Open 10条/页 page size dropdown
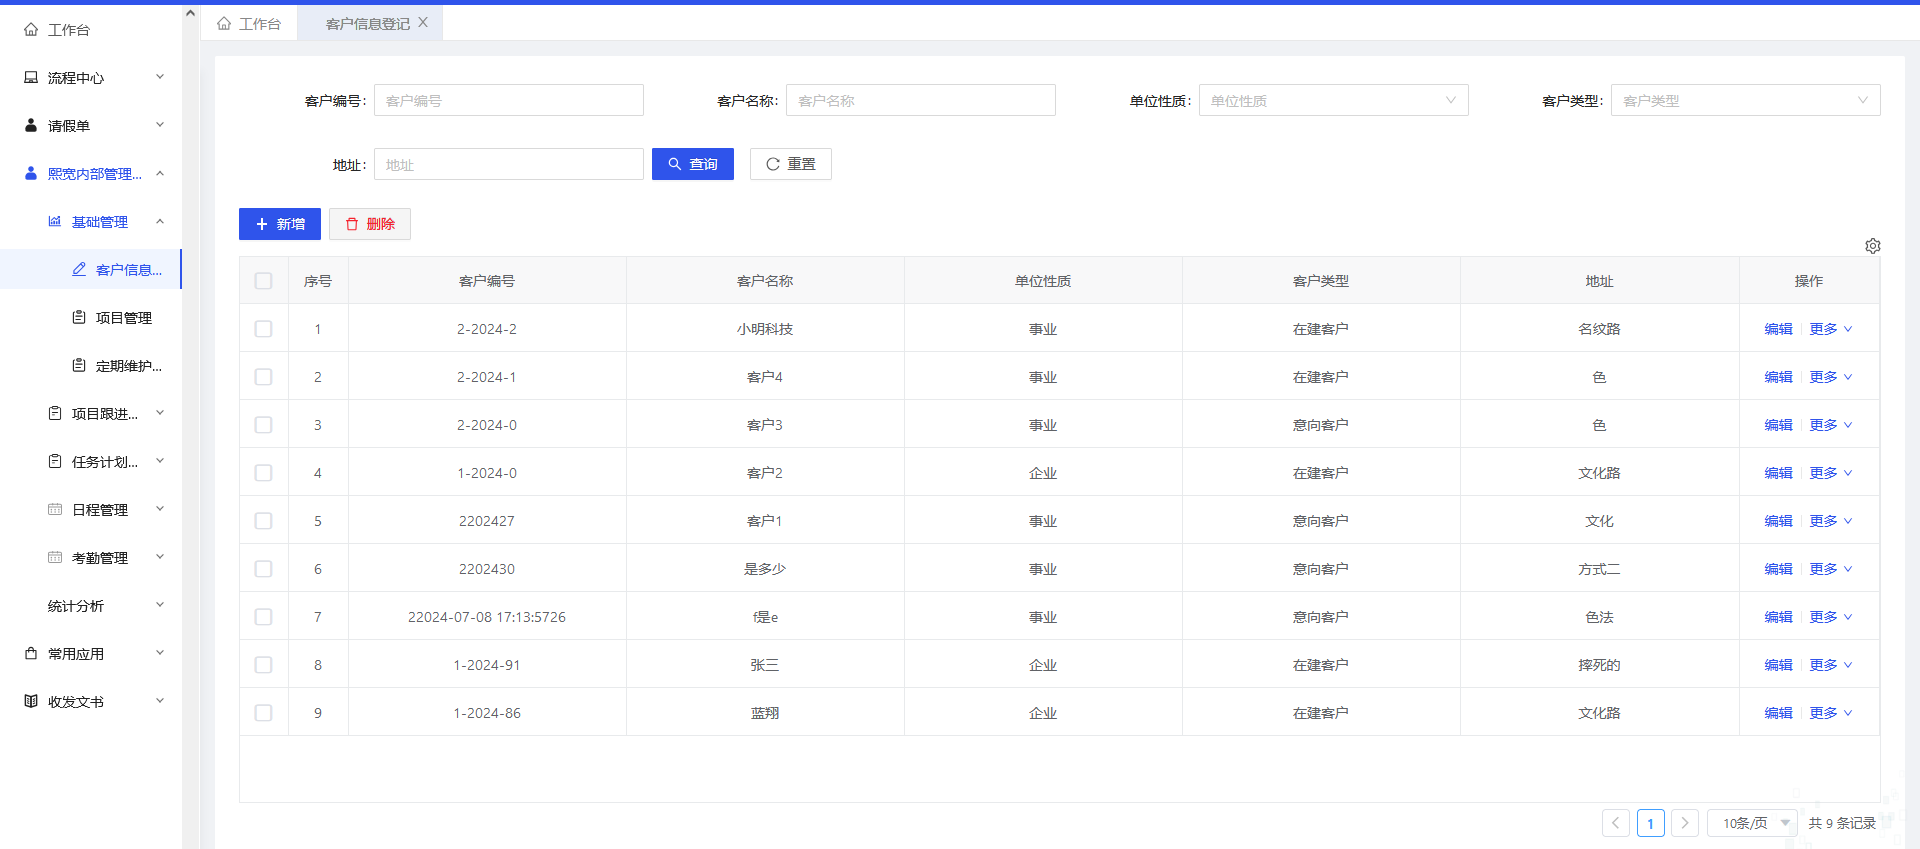The image size is (1920, 849). [x=1752, y=823]
